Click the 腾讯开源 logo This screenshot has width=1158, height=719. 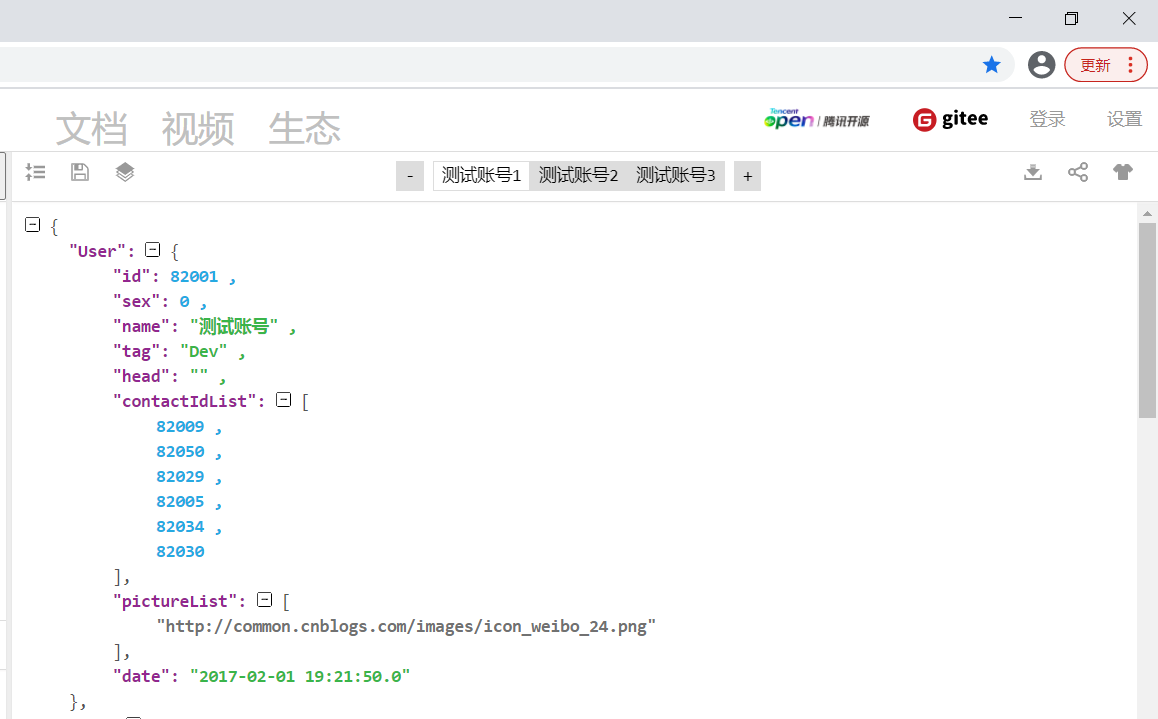pyautogui.click(x=816, y=119)
